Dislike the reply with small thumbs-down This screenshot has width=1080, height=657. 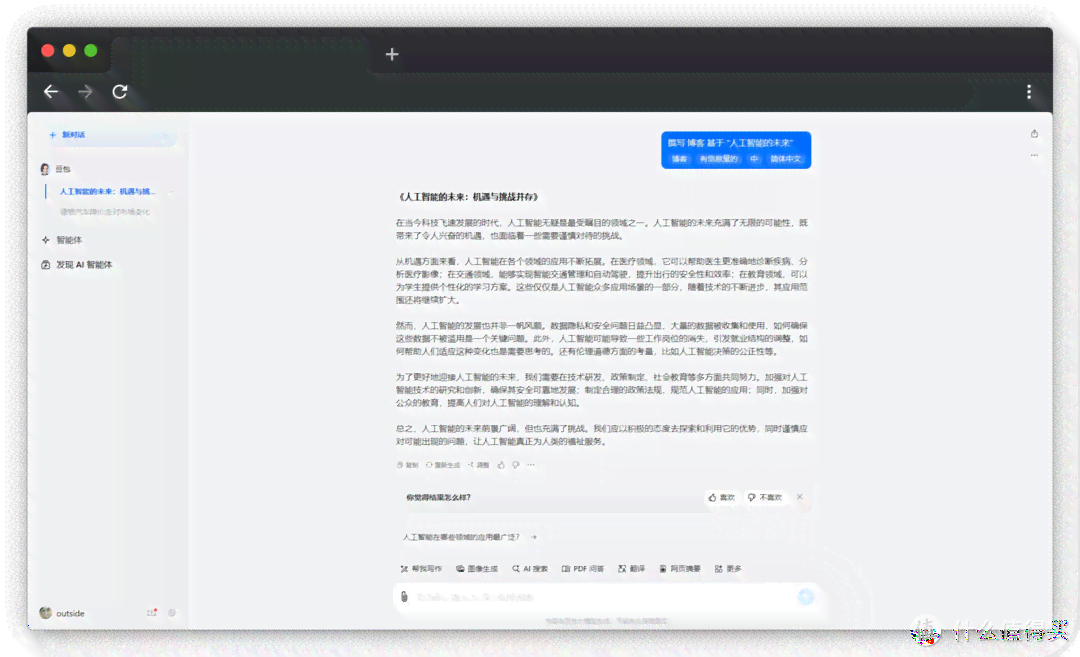[x=516, y=465]
